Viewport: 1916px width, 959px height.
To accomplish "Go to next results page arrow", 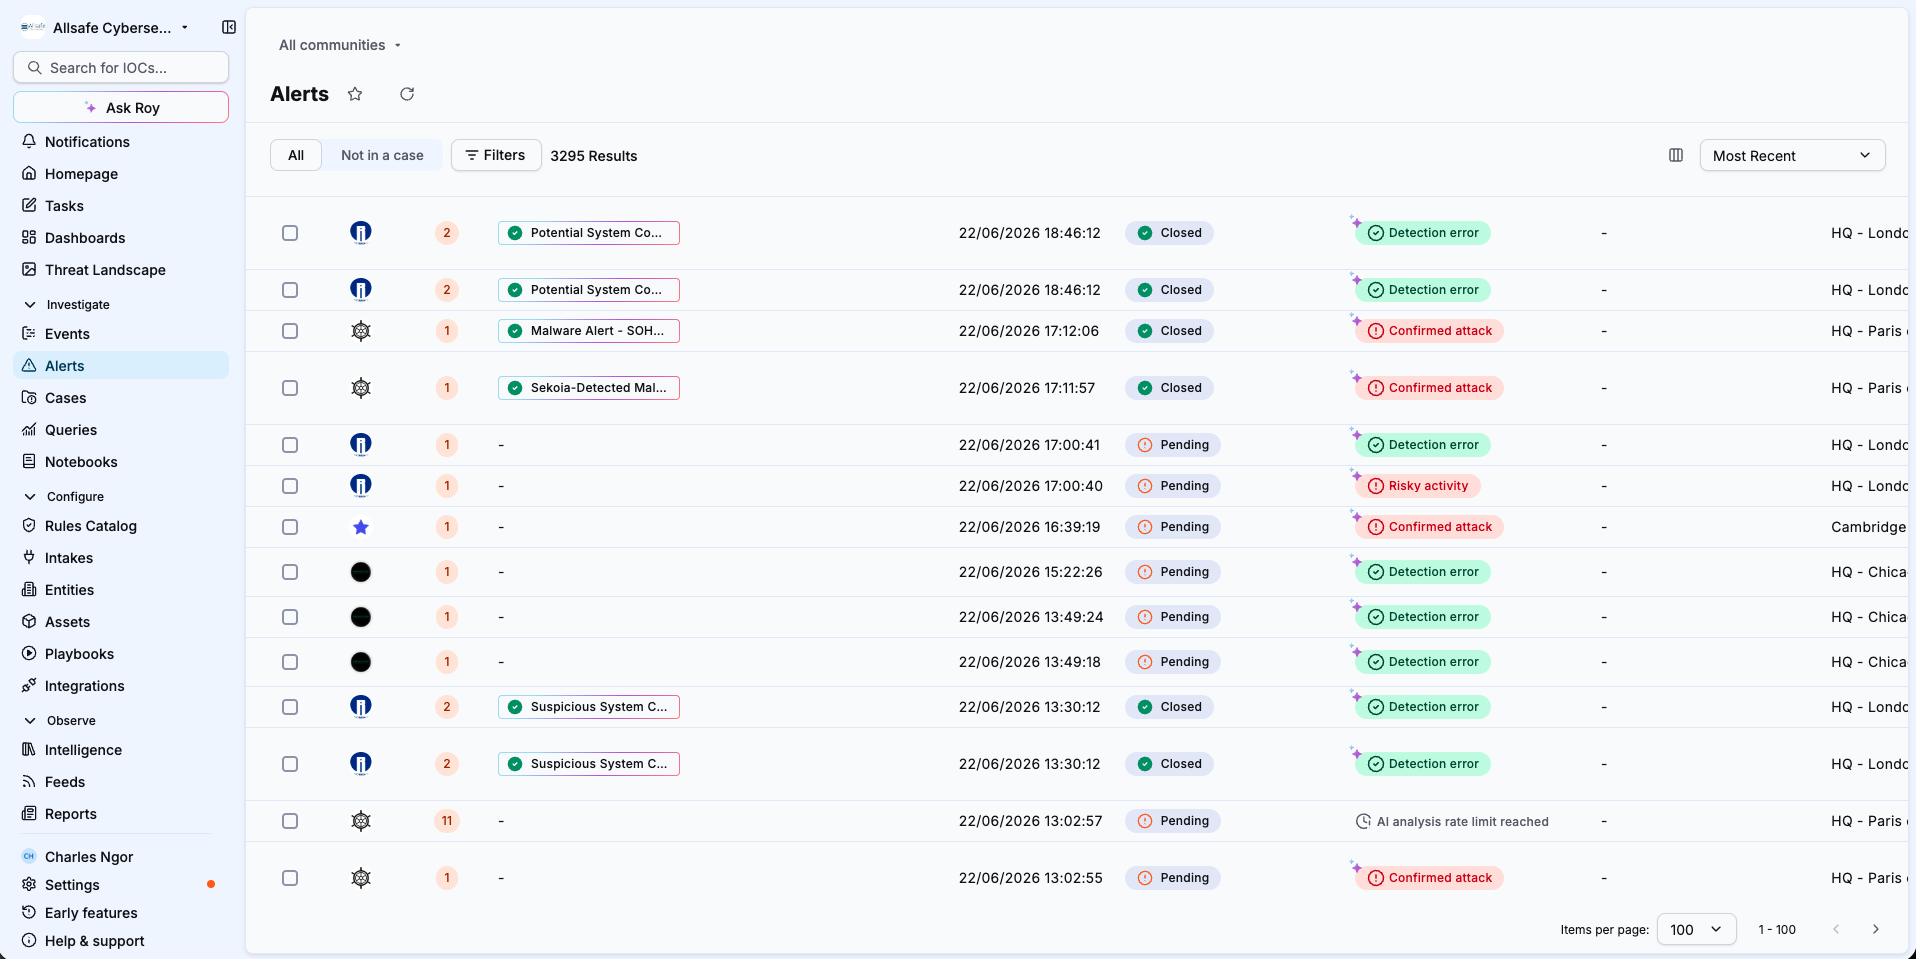I will click(1875, 929).
